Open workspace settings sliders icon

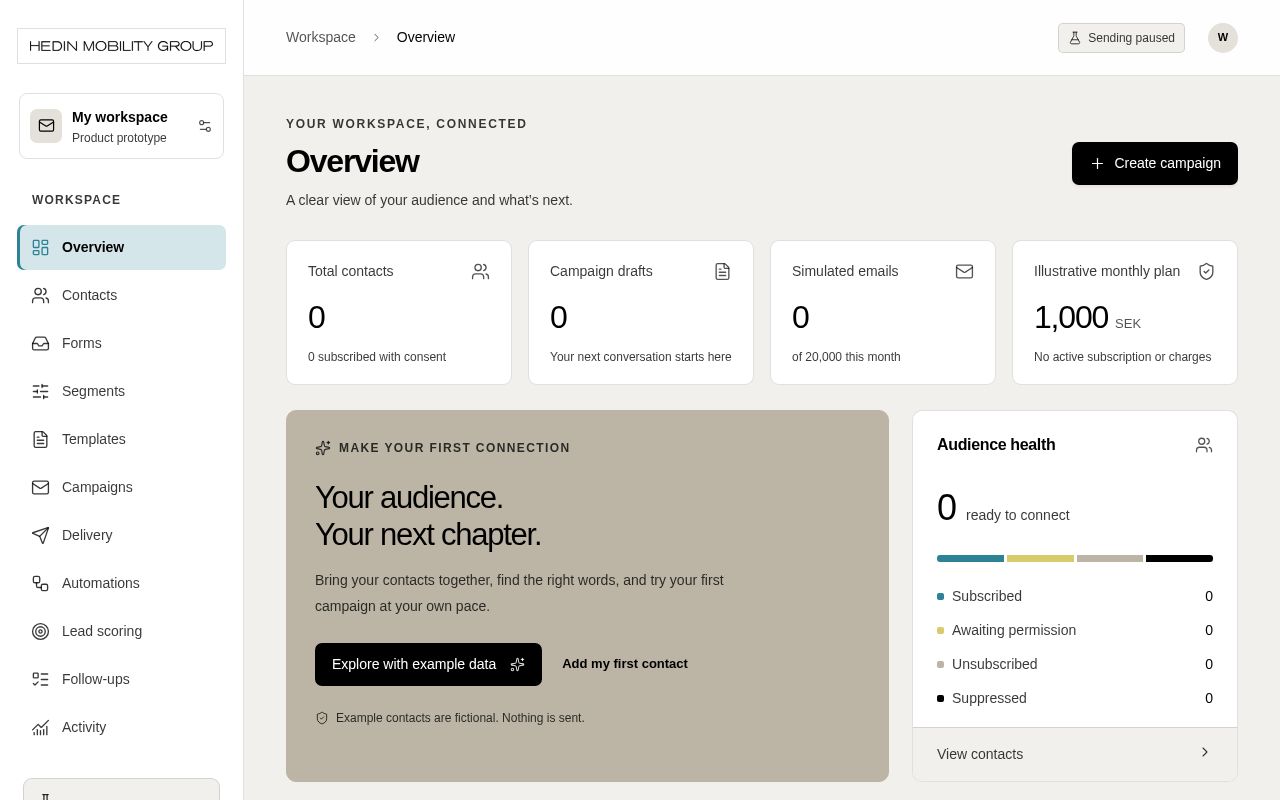tap(205, 126)
